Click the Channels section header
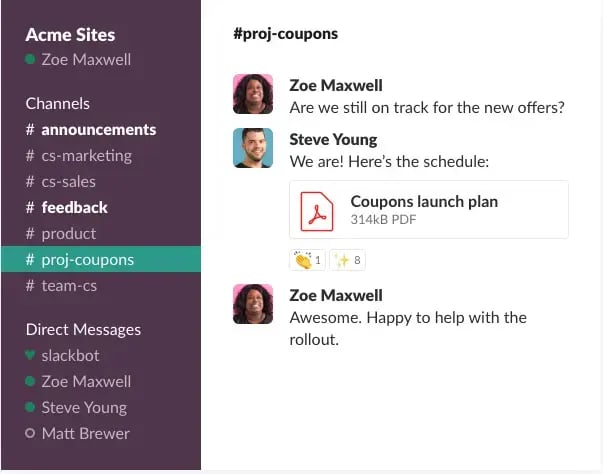The width and height of the screenshot is (603, 474). click(57, 103)
